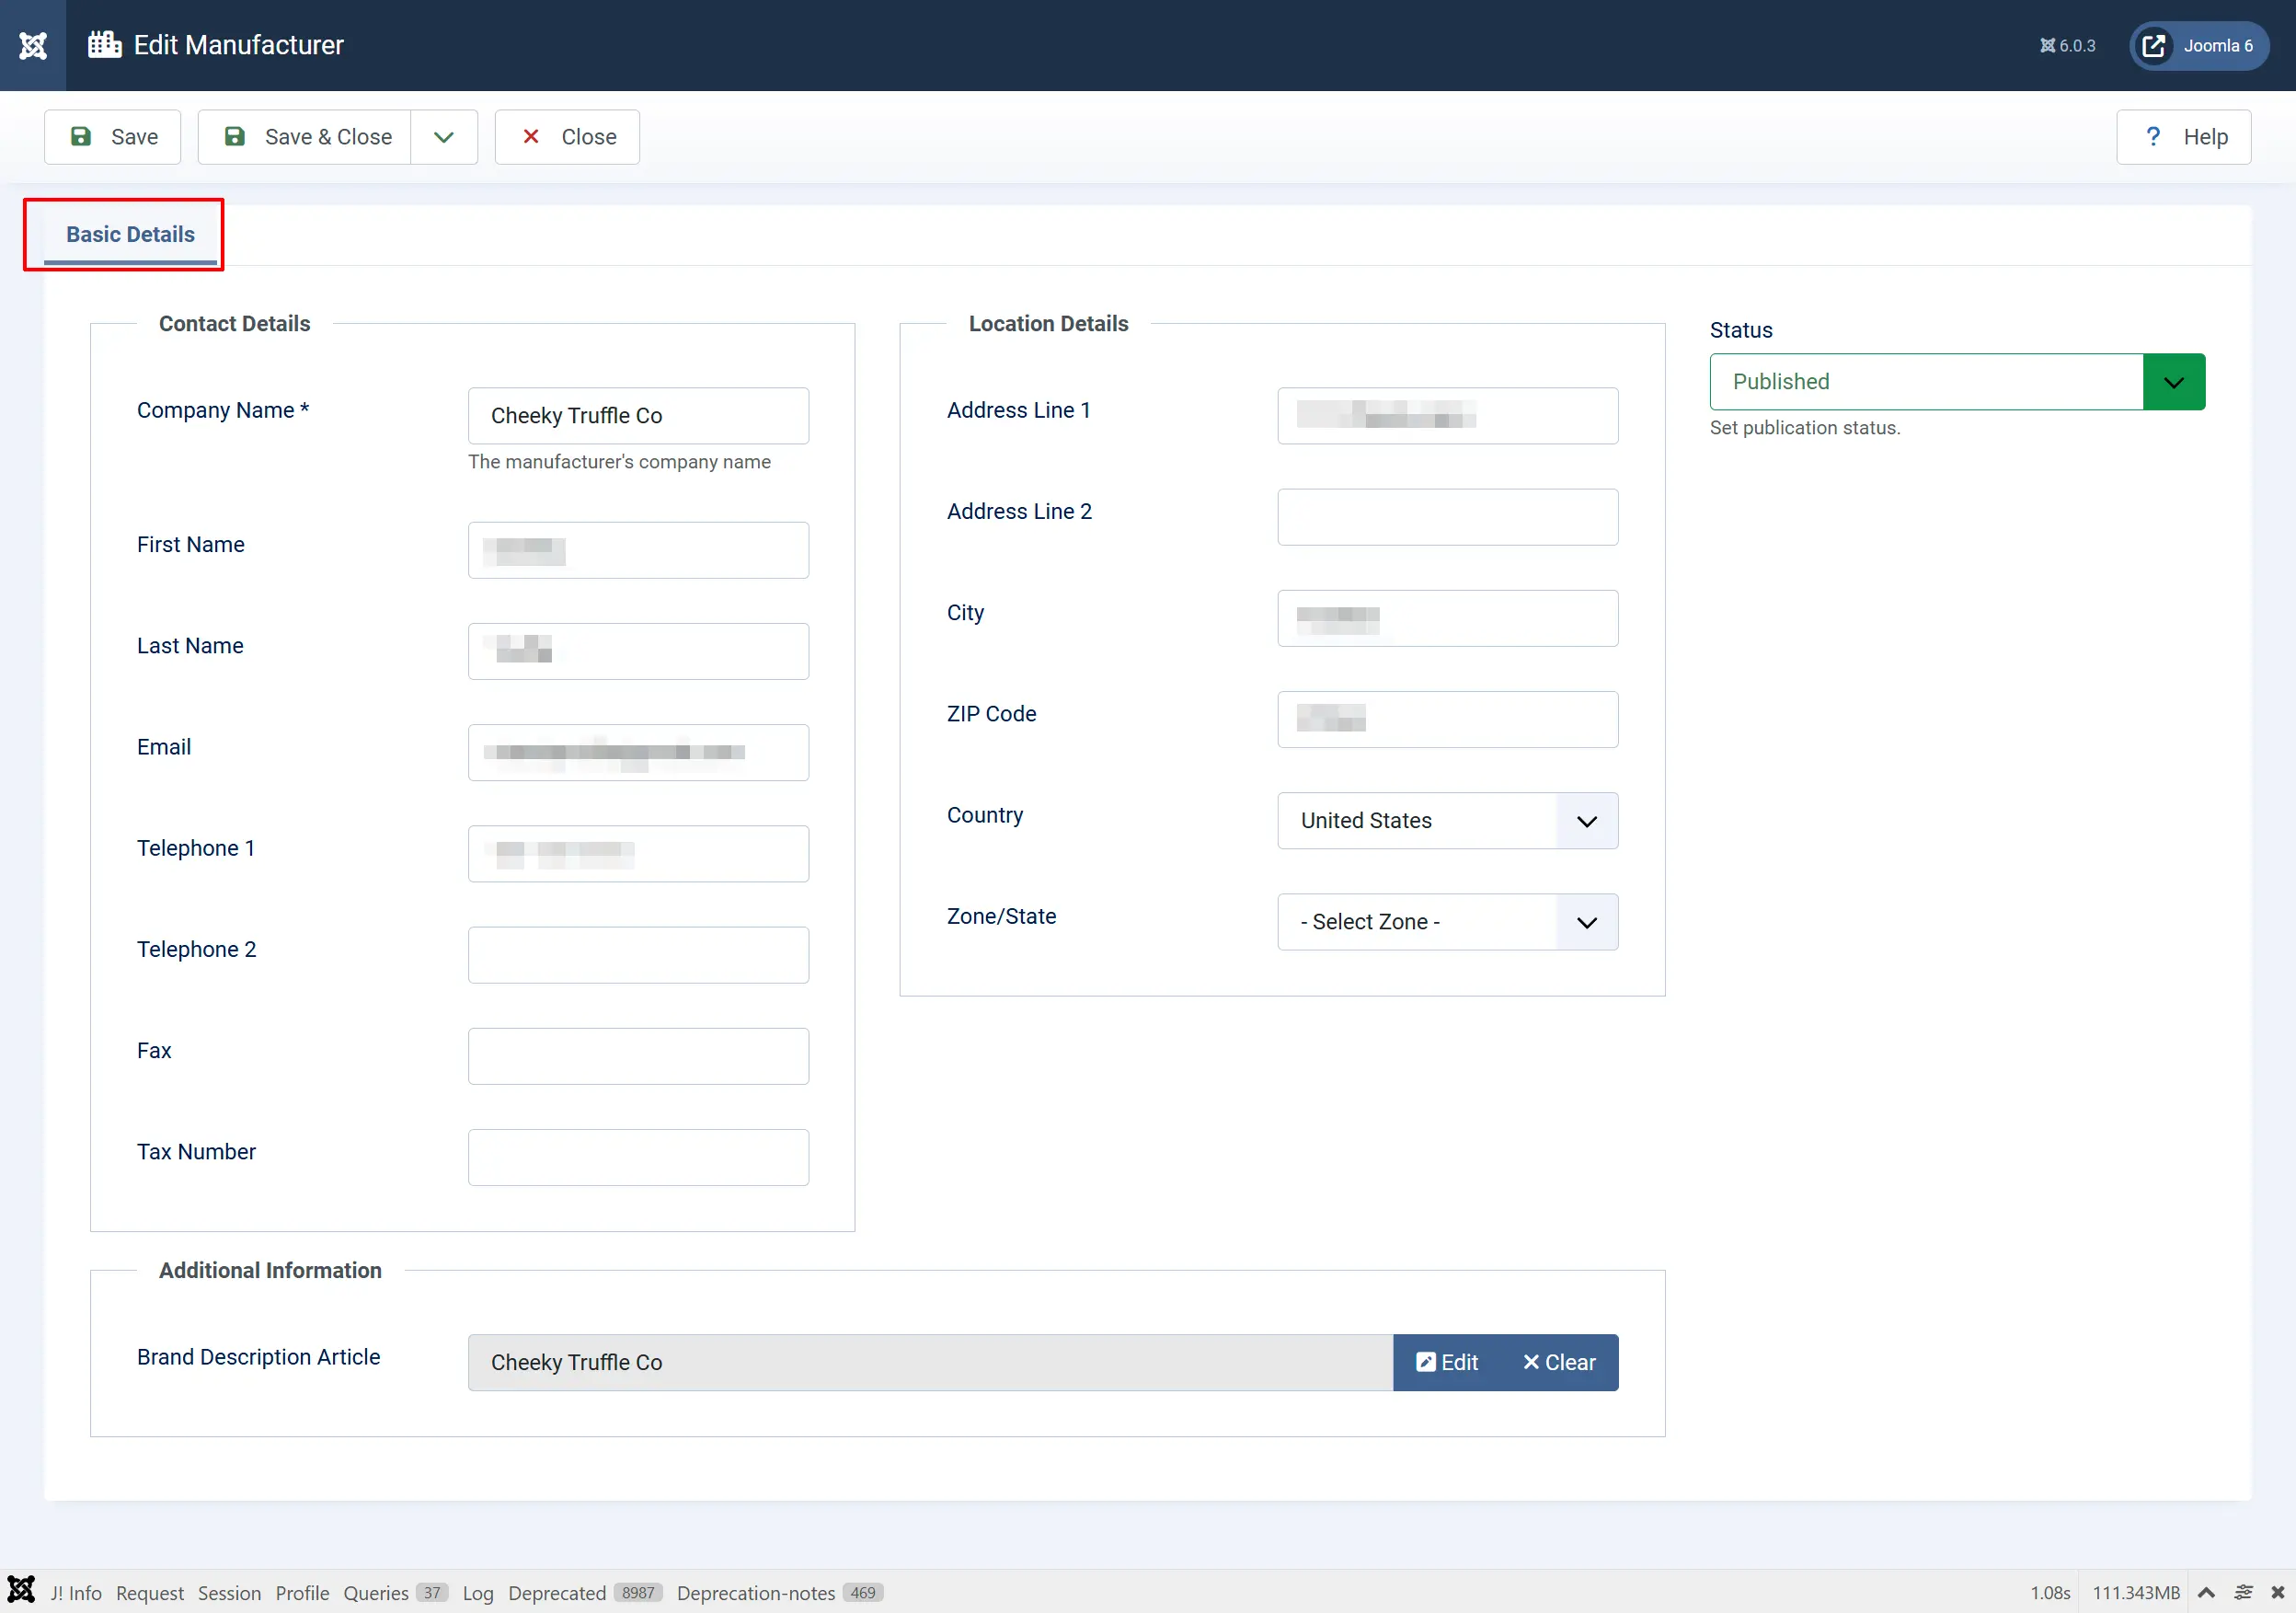The width and height of the screenshot is (2296, 1613).
Task: Click the manufacturer building icon beside title
Action: 105,45
